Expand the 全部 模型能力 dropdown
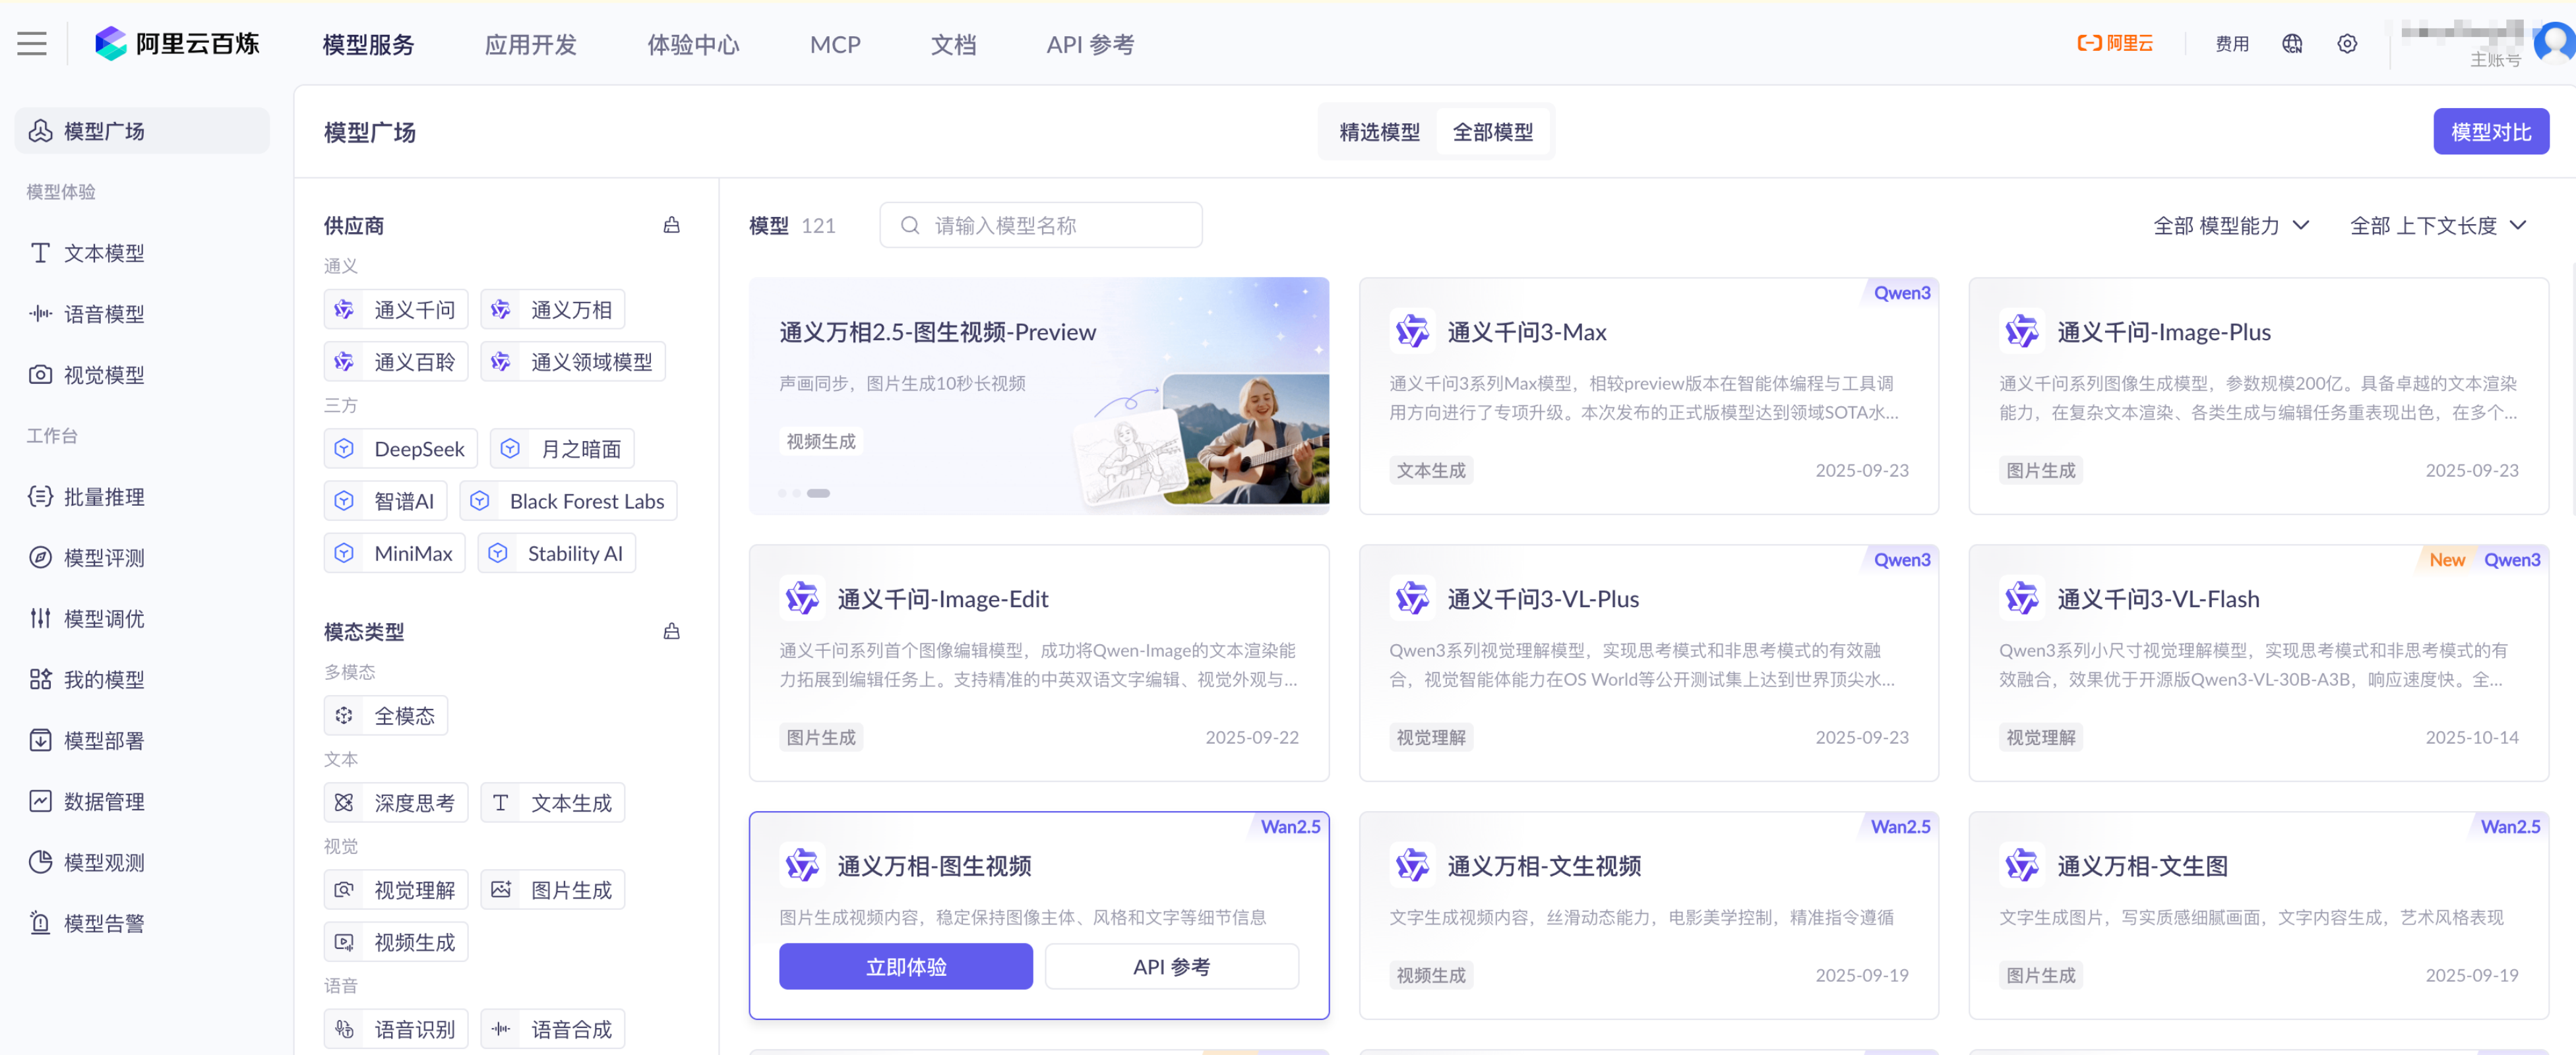Viewport: 2576px width, 1055px height. tap(2231, 225)
